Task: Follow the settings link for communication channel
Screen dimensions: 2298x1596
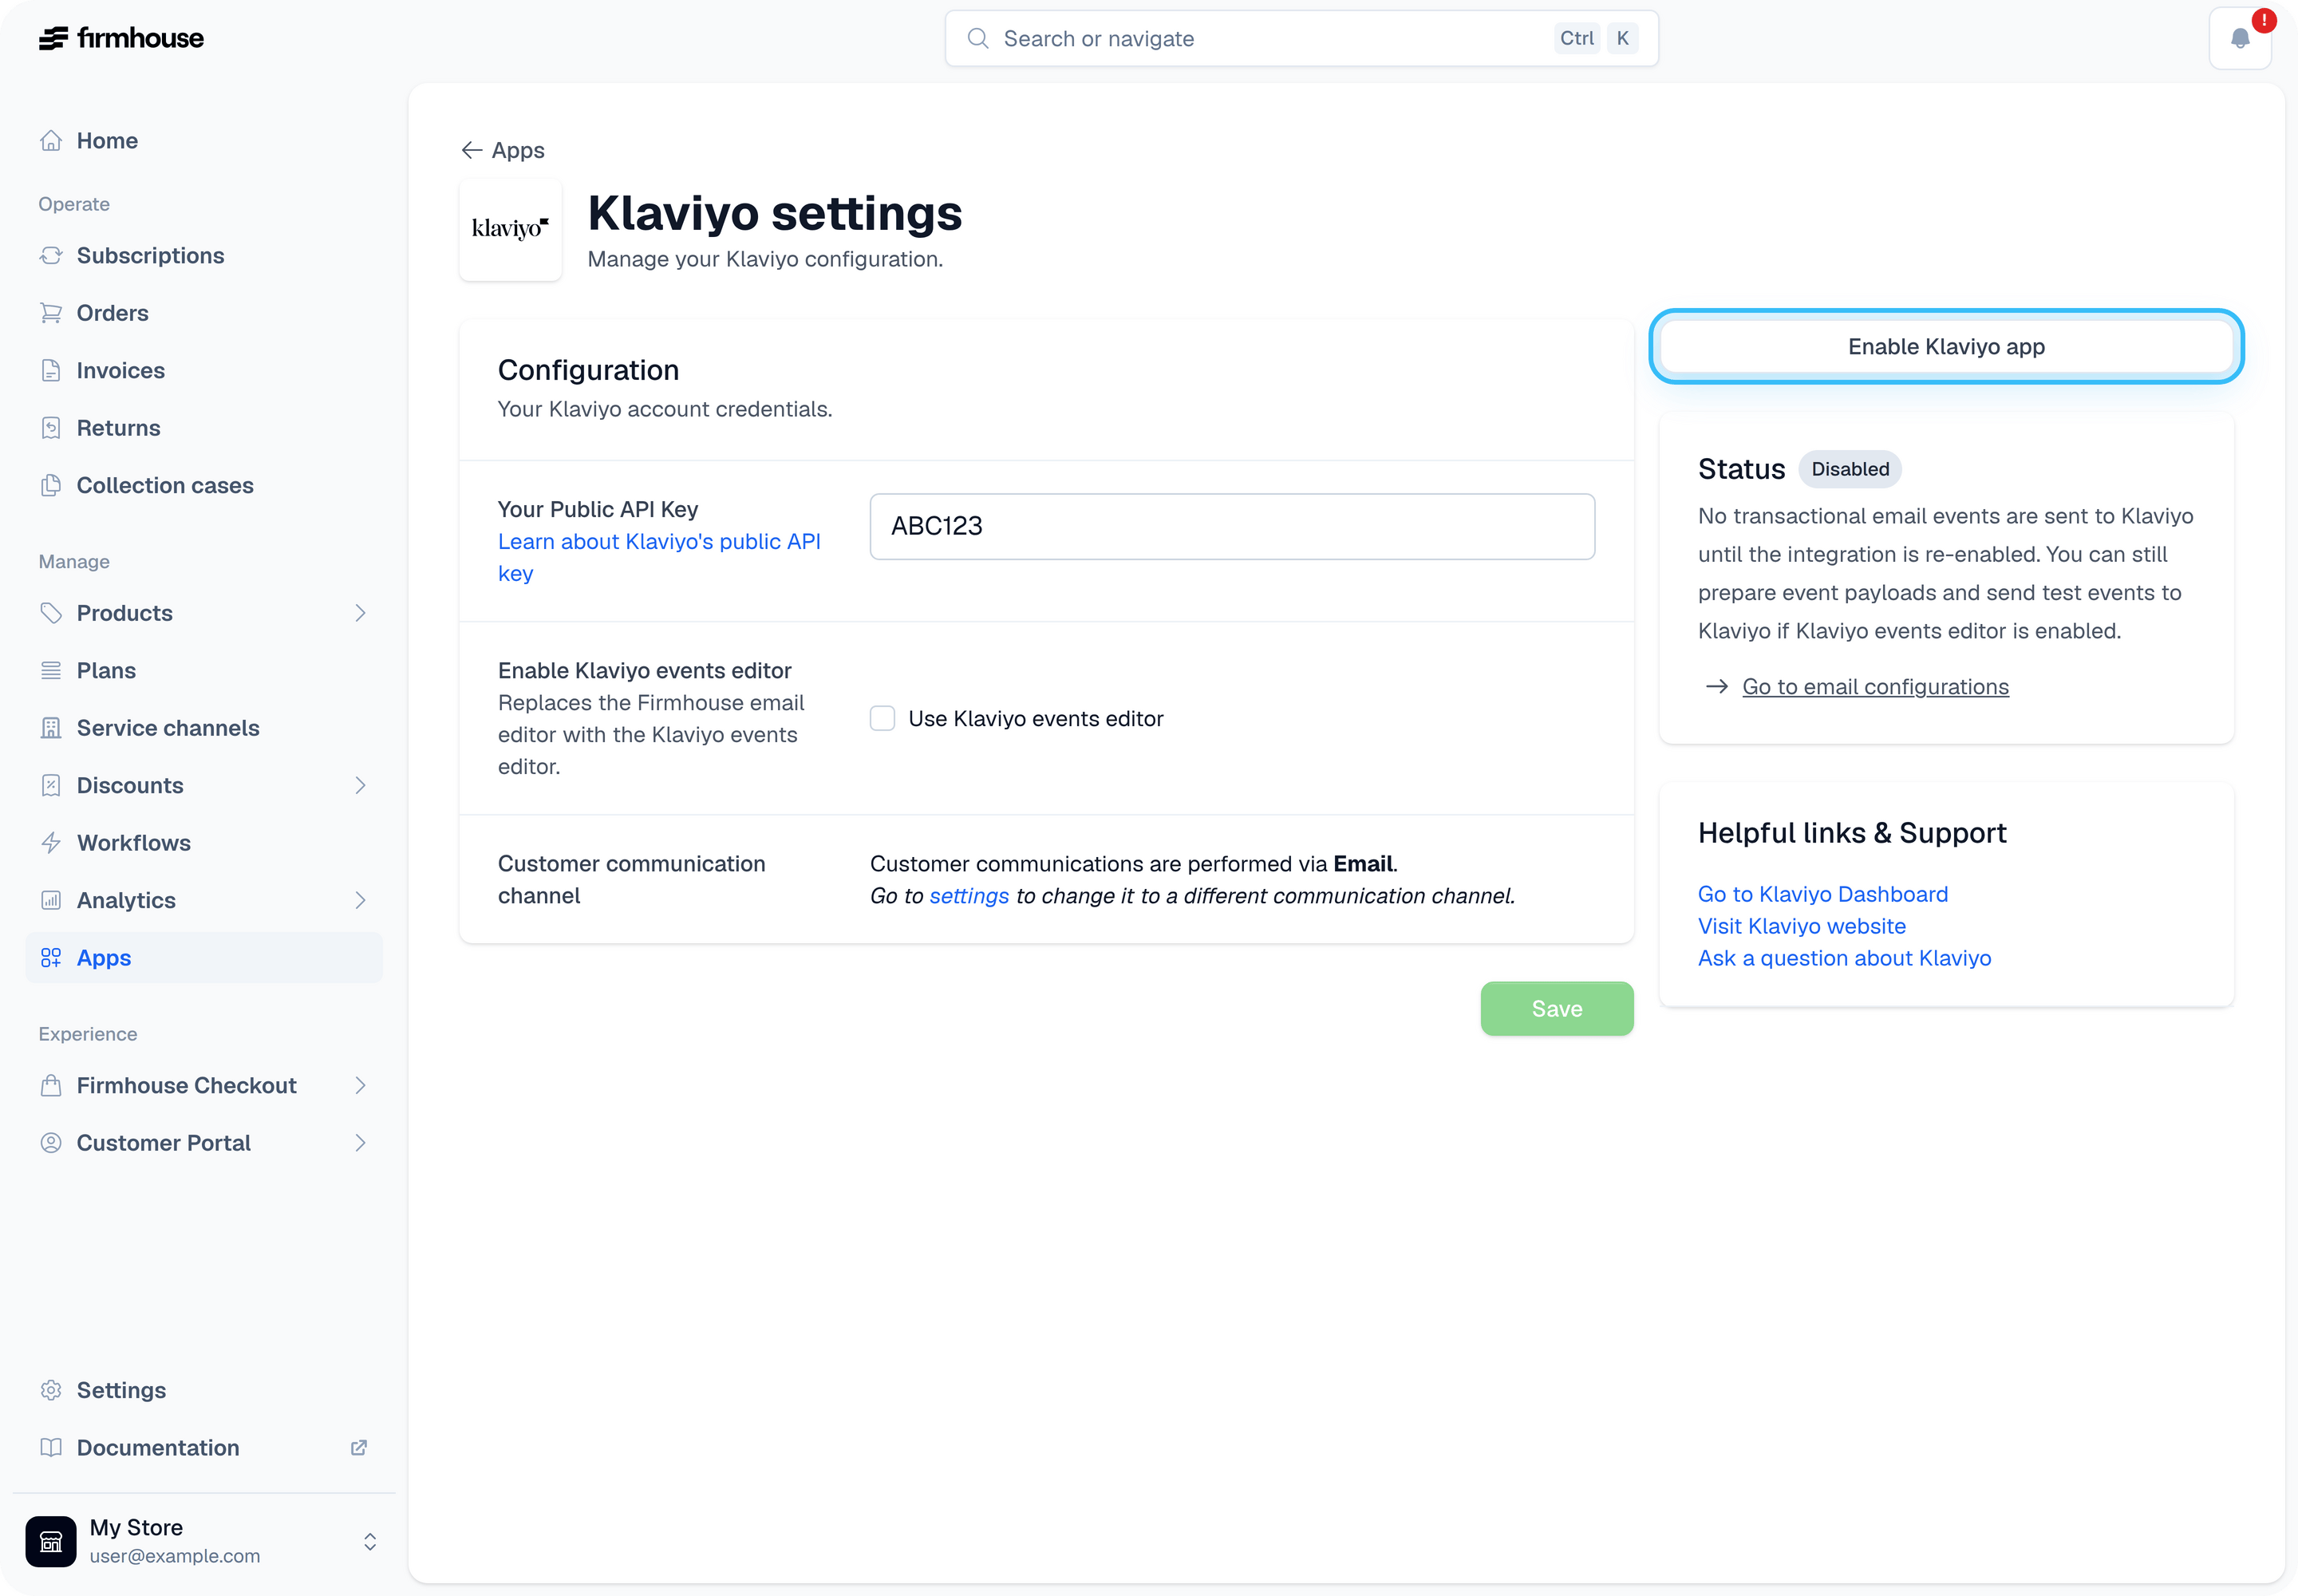Action: 969,896
